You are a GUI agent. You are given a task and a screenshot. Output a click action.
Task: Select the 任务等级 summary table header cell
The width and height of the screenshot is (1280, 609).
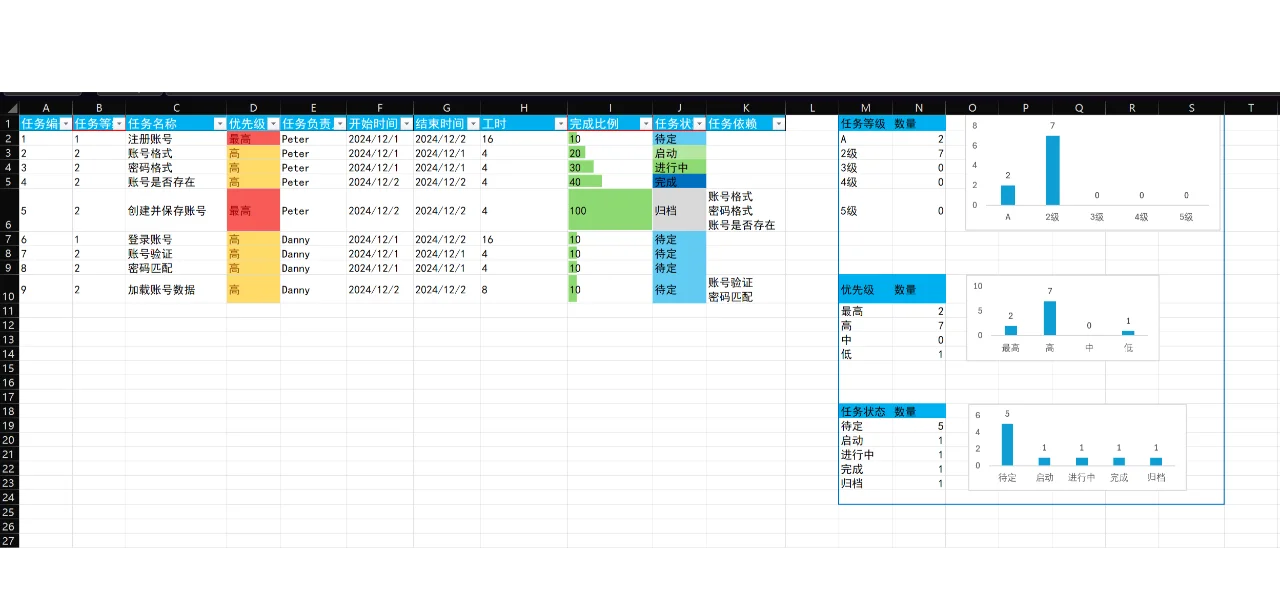(866, 124)
